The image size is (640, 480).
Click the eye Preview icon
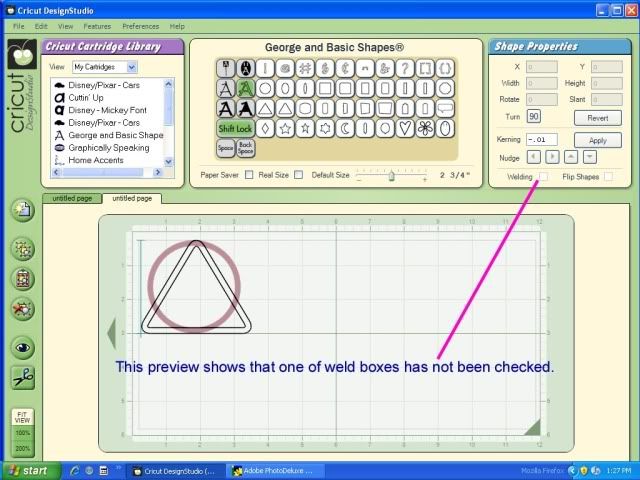22,347
